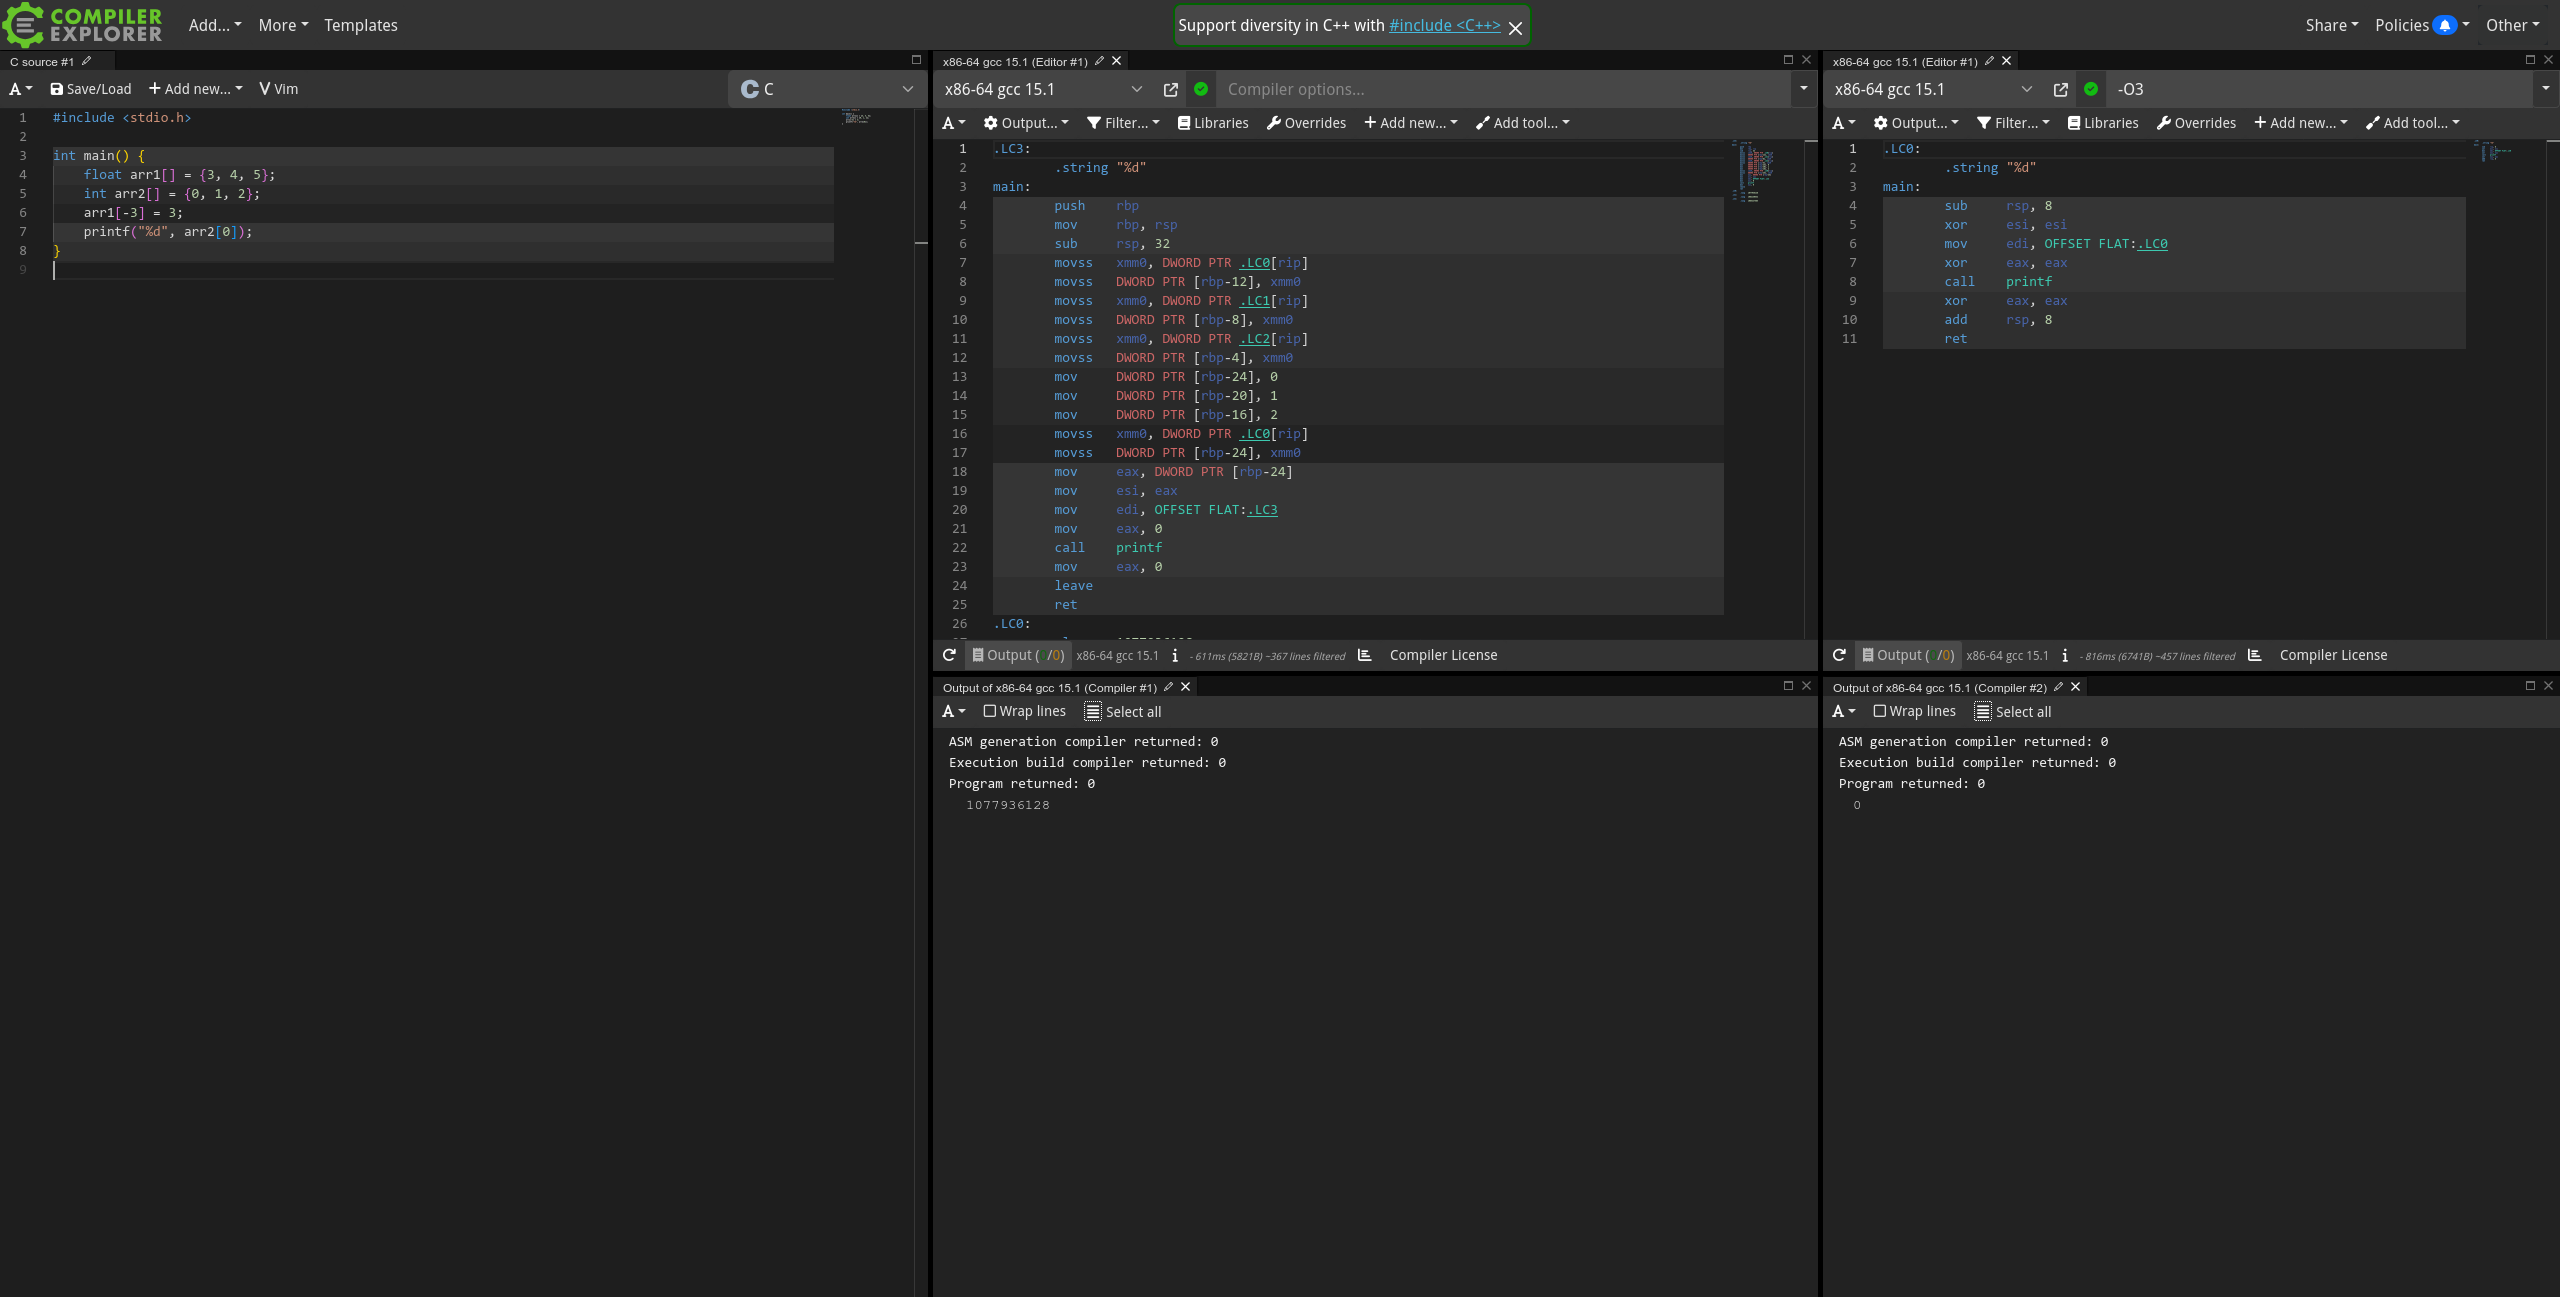The image size is (2560, 1297).
Task: Open the More menu
Action: pyautogui.click(x=283, y=25)
